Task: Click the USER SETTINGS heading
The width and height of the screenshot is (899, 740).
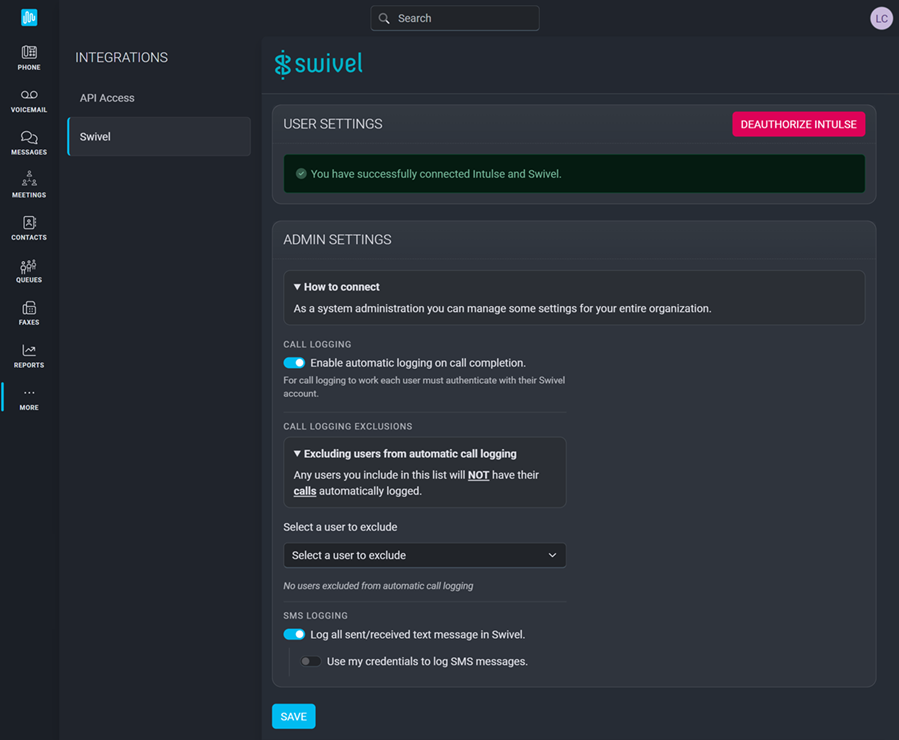Action: (333, 124)
